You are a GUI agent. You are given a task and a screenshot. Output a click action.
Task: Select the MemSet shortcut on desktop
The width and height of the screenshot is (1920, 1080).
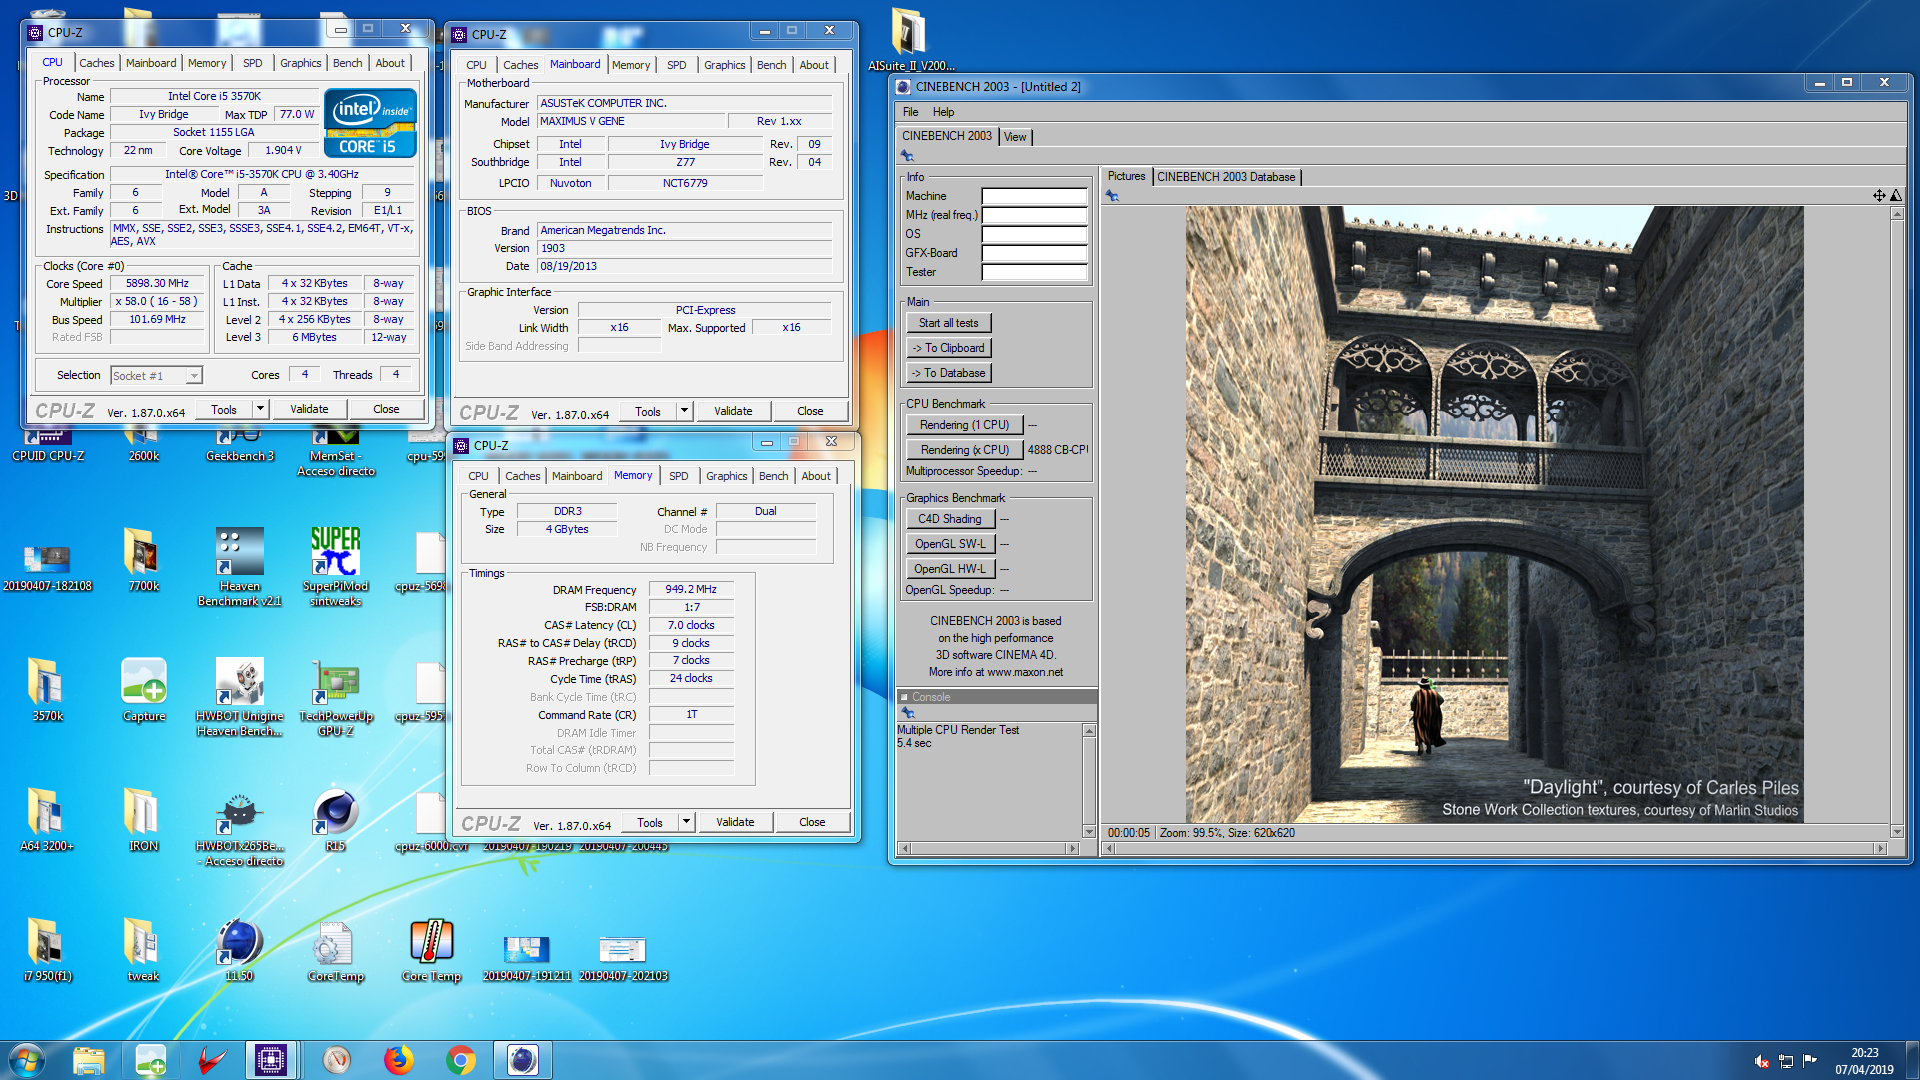point(336,452)
